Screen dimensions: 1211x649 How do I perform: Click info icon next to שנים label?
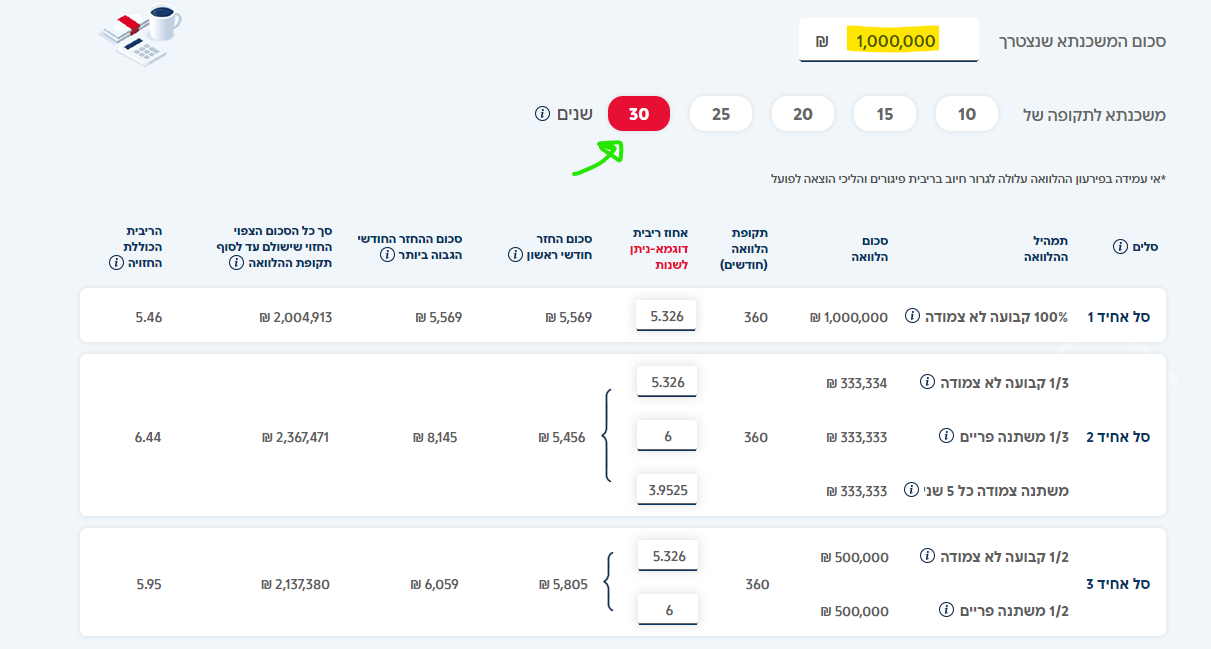tap(542, 114)
